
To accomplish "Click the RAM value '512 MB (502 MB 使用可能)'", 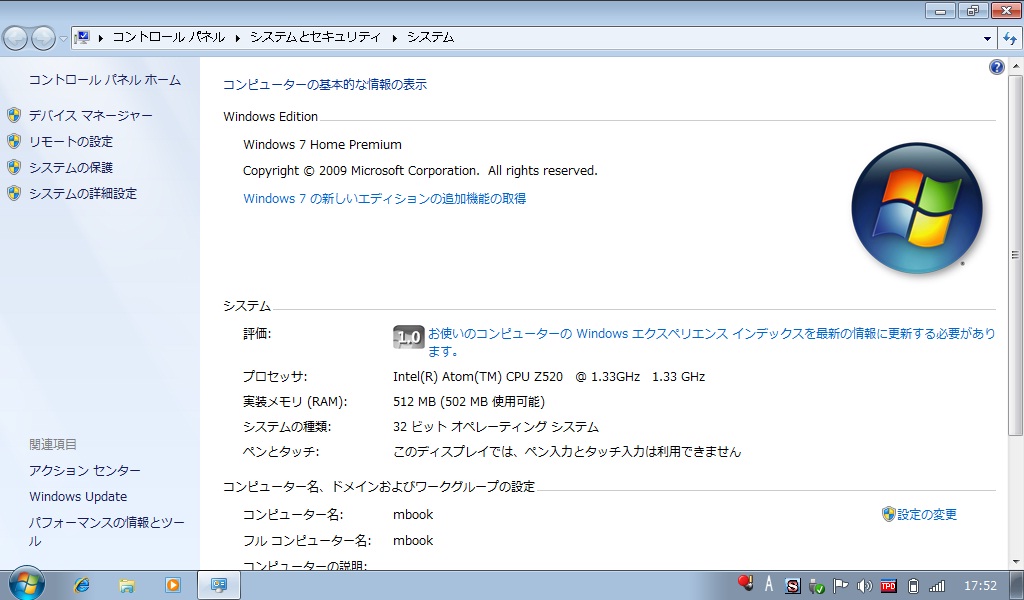I will pos(469,402).
